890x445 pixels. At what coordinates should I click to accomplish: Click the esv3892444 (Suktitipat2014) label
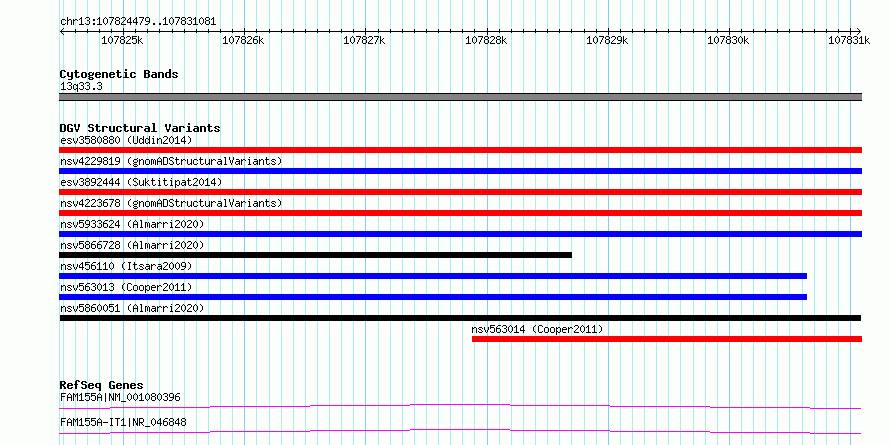click(141, 182)
